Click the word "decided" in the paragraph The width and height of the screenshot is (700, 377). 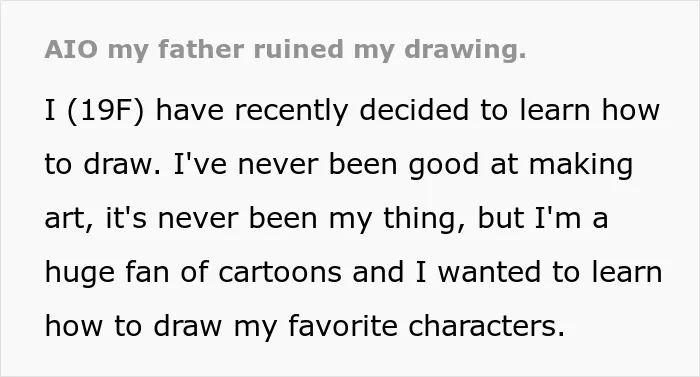[414, 110]
